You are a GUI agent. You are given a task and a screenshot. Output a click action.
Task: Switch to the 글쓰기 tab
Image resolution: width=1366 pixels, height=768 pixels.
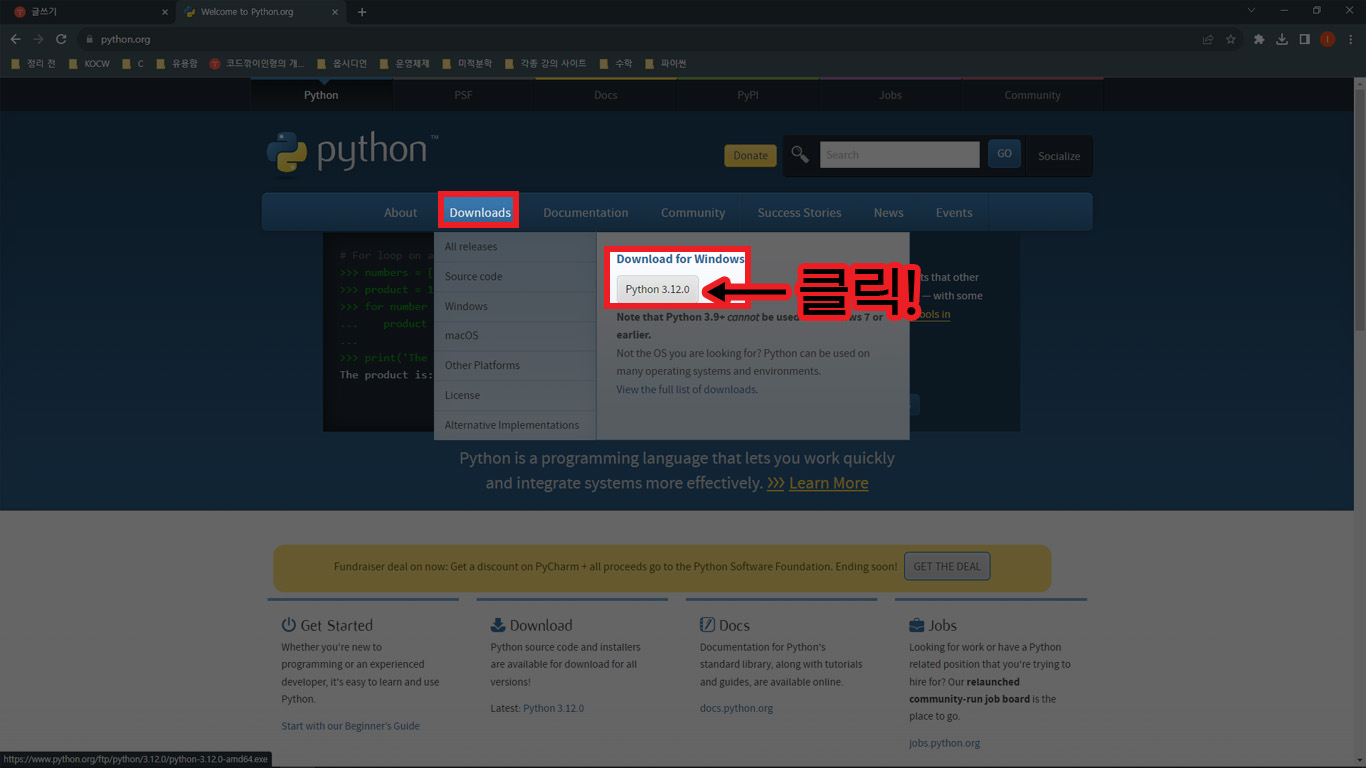(x=88, y=12)
